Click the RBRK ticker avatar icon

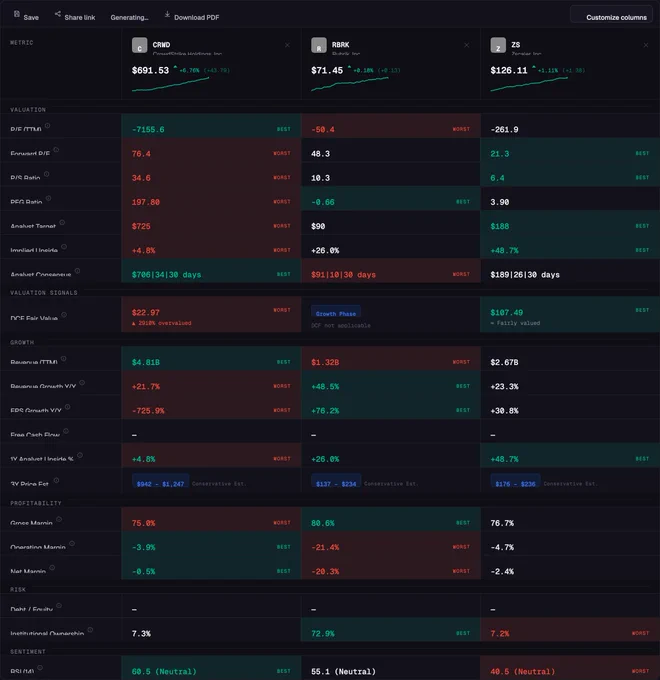(319, 45)
